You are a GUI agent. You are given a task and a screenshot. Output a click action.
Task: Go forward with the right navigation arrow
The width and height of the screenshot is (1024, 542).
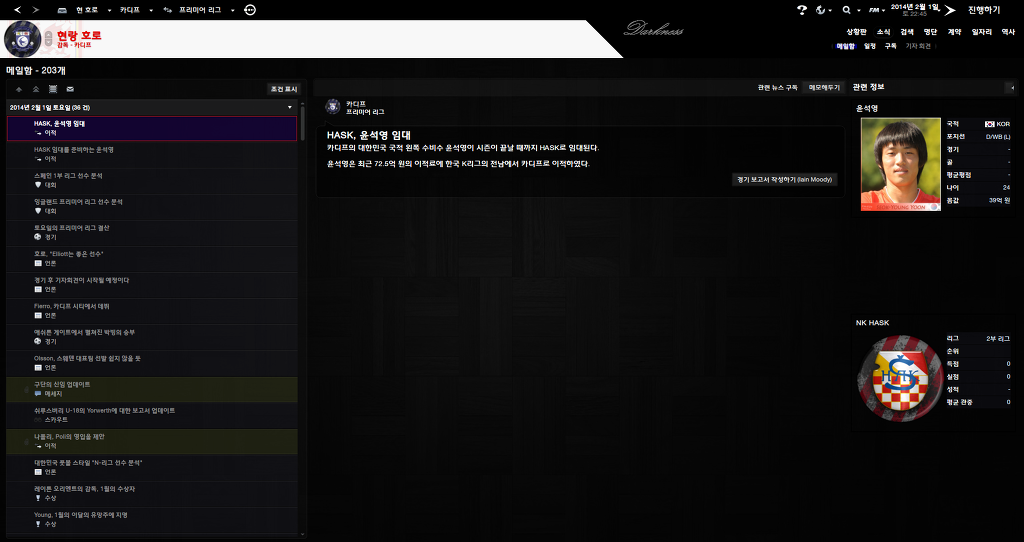[x=35, y=10]
